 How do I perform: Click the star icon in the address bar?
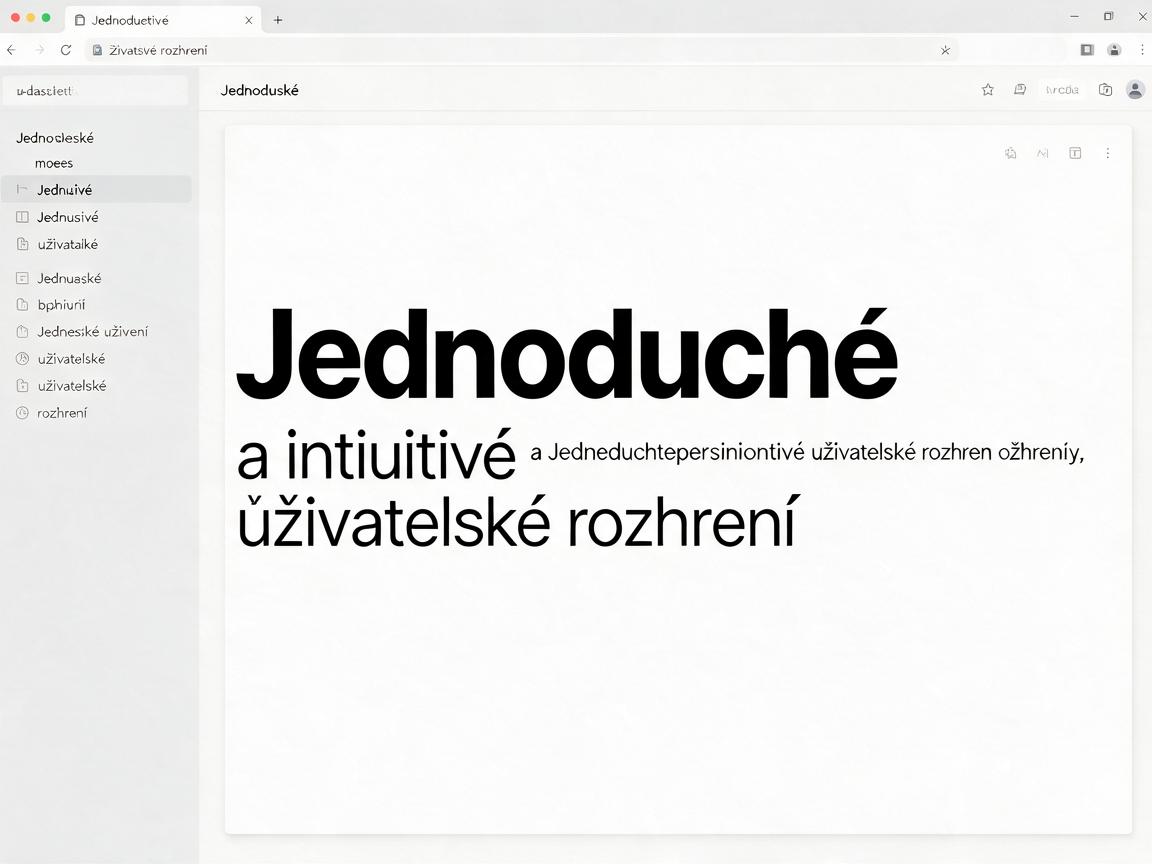point(946,50)
